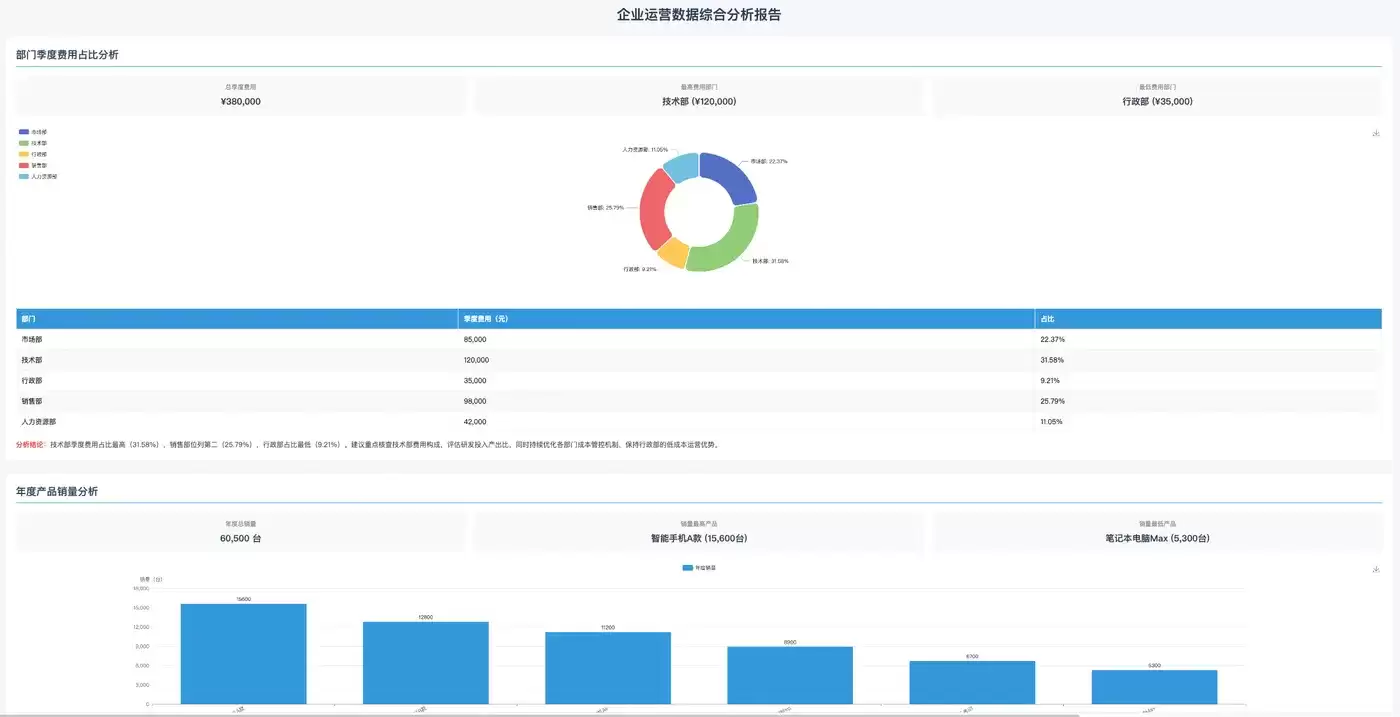Click the bar labeled 11200
This screenshot has width=1400, height=717.
point(608,668)
